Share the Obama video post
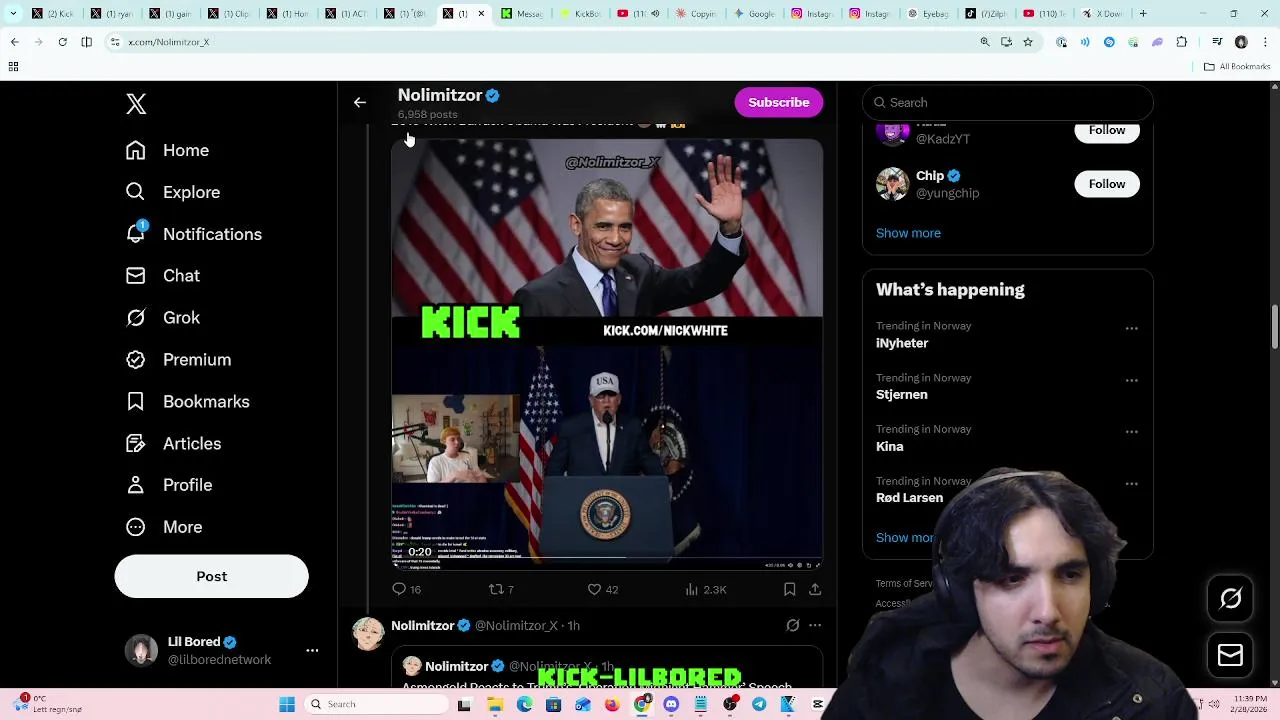This screenshot has height=720, width=1280. click(x=815, y=589)
